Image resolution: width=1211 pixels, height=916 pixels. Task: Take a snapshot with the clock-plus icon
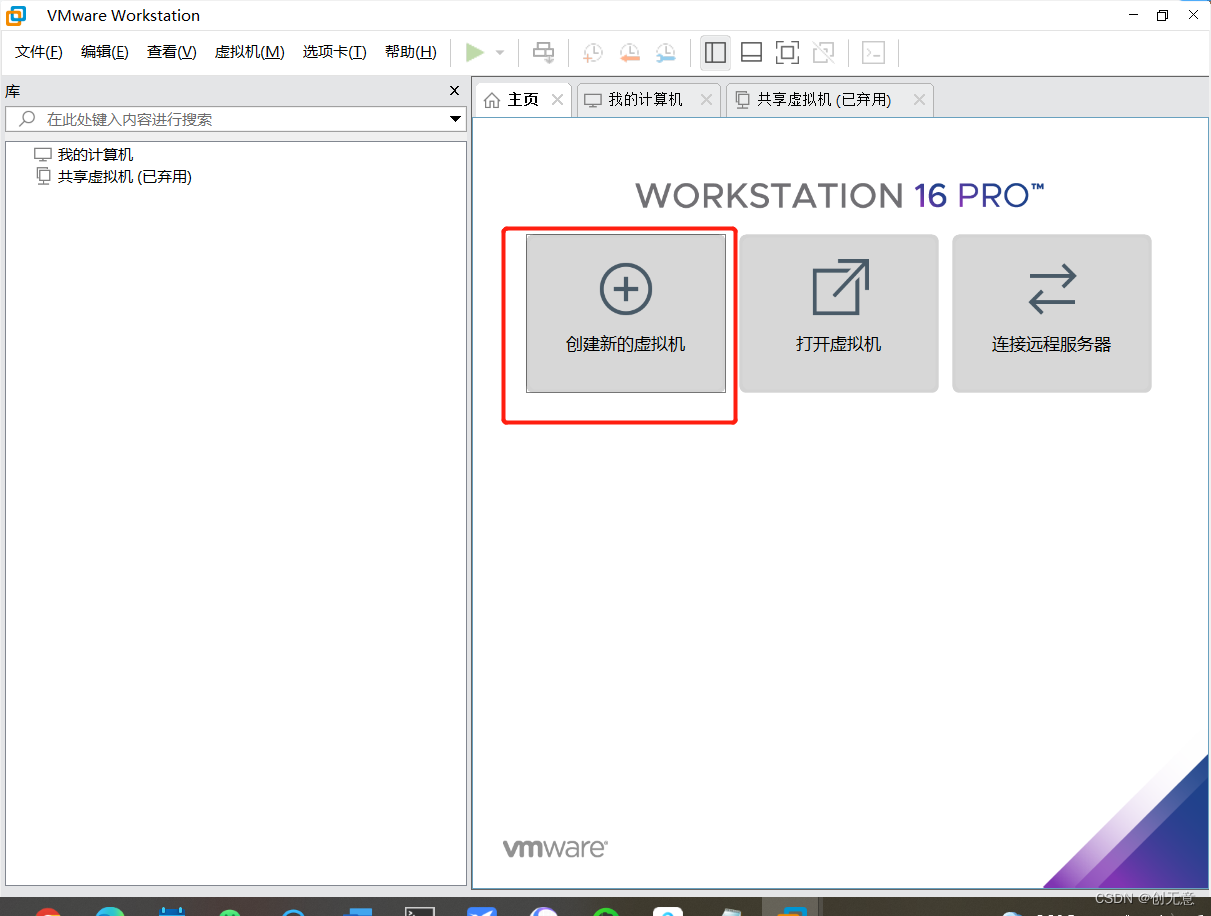[x=593, y=52]
